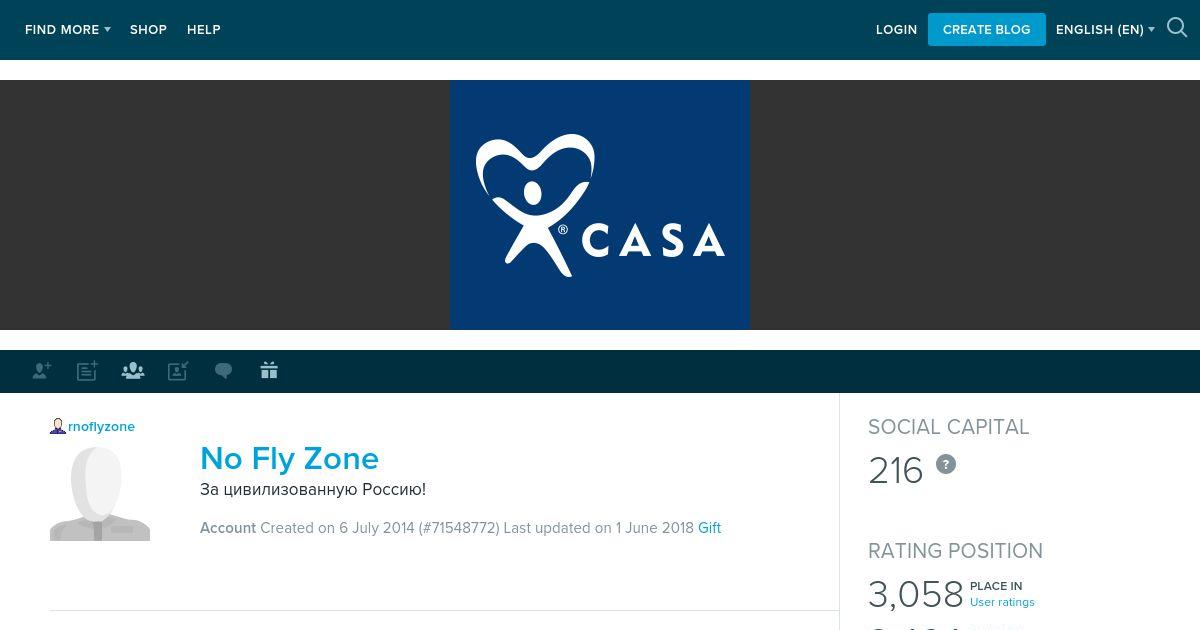Screen dimensions: 1200x630
Task: Click the CASA banner image
Action: point(600,205)
